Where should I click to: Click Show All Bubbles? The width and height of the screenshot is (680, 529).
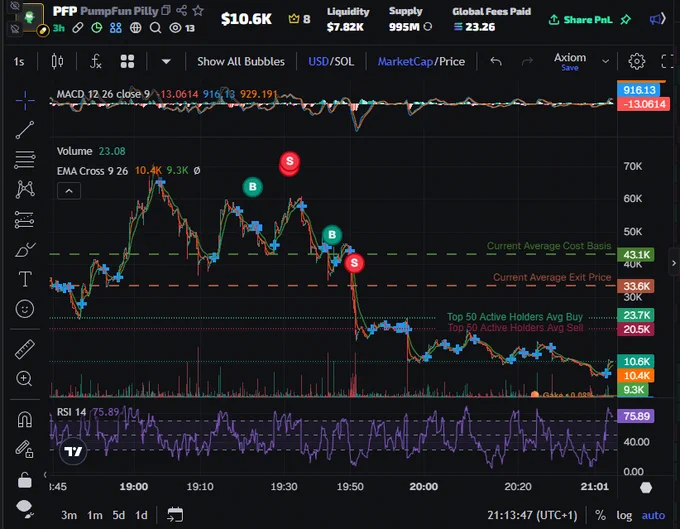[x=241, y=62]
